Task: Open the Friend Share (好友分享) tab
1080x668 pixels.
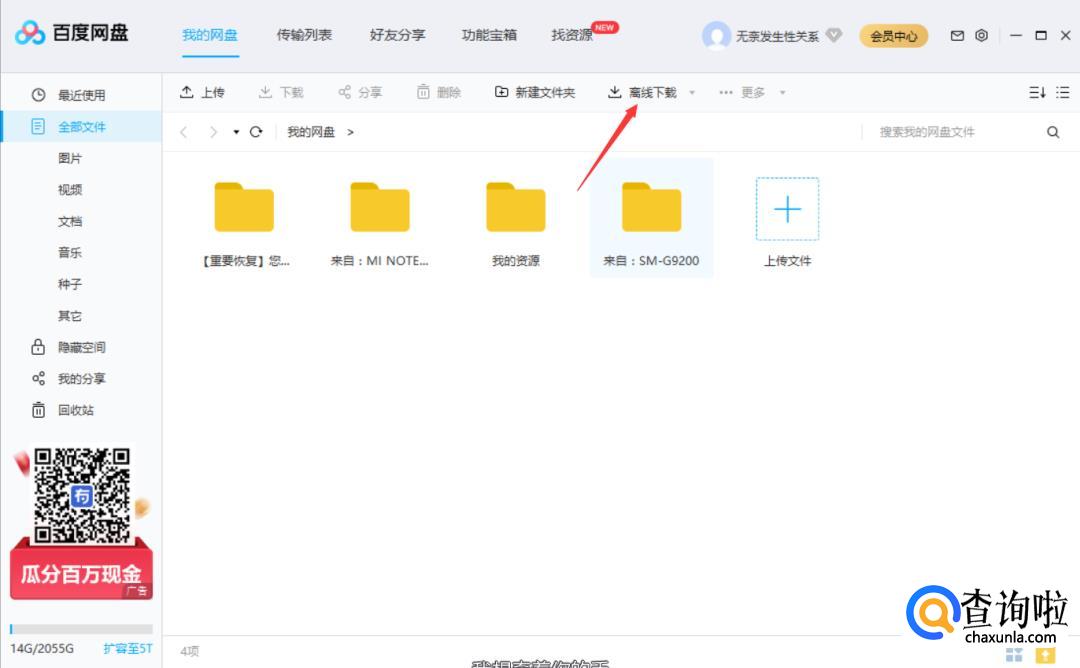Action: [397, 35]
